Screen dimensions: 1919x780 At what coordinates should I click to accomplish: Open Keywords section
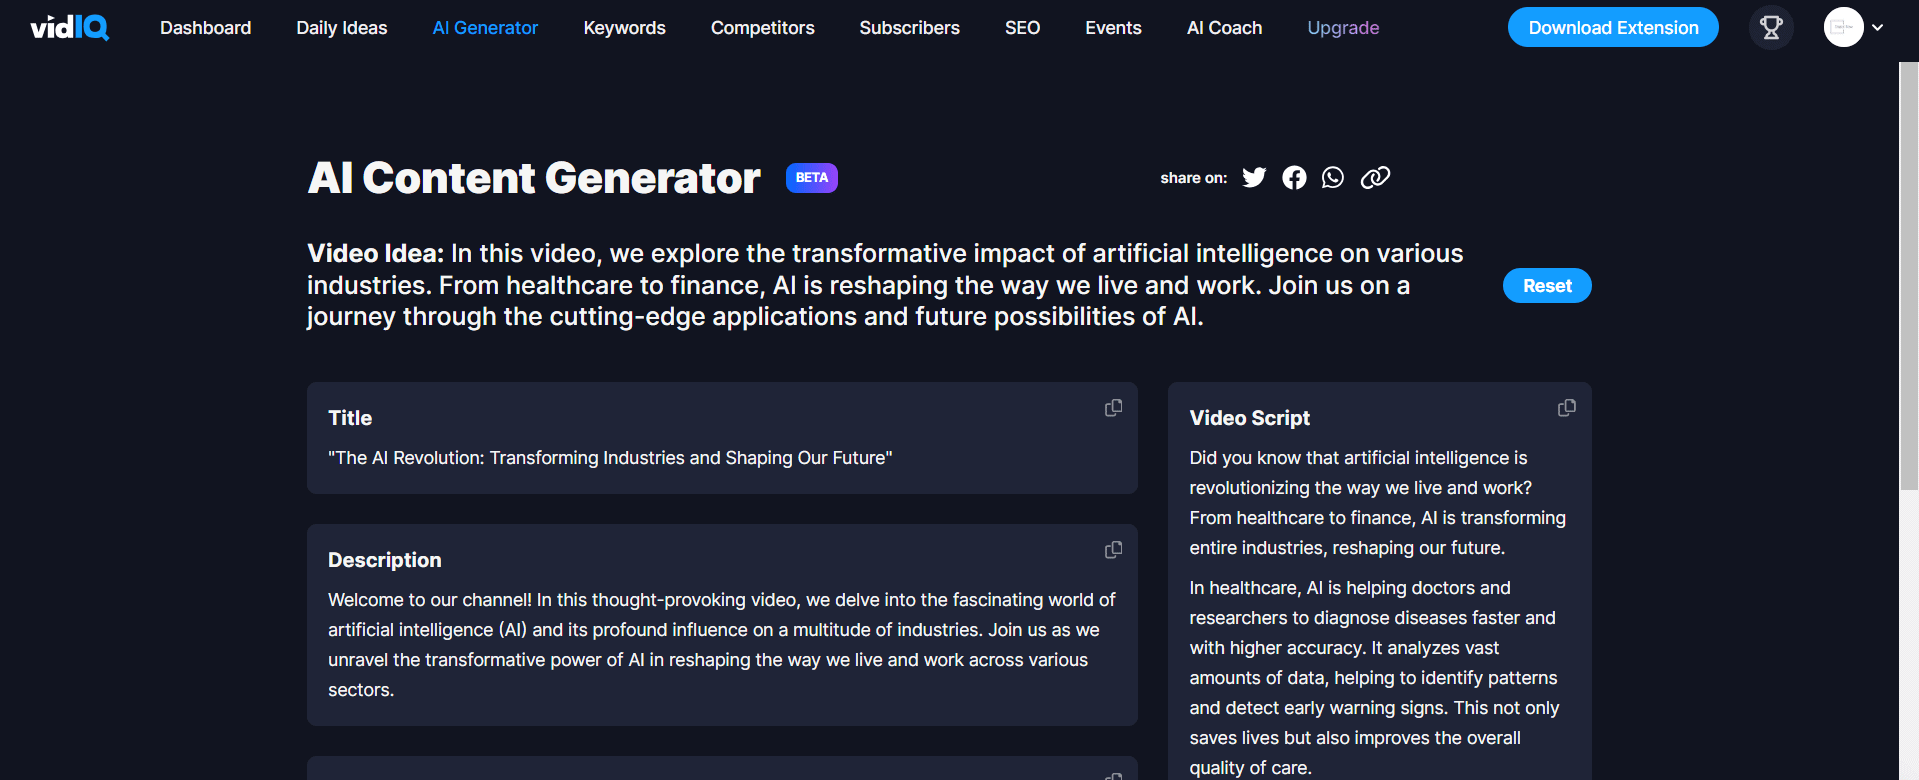625,28
